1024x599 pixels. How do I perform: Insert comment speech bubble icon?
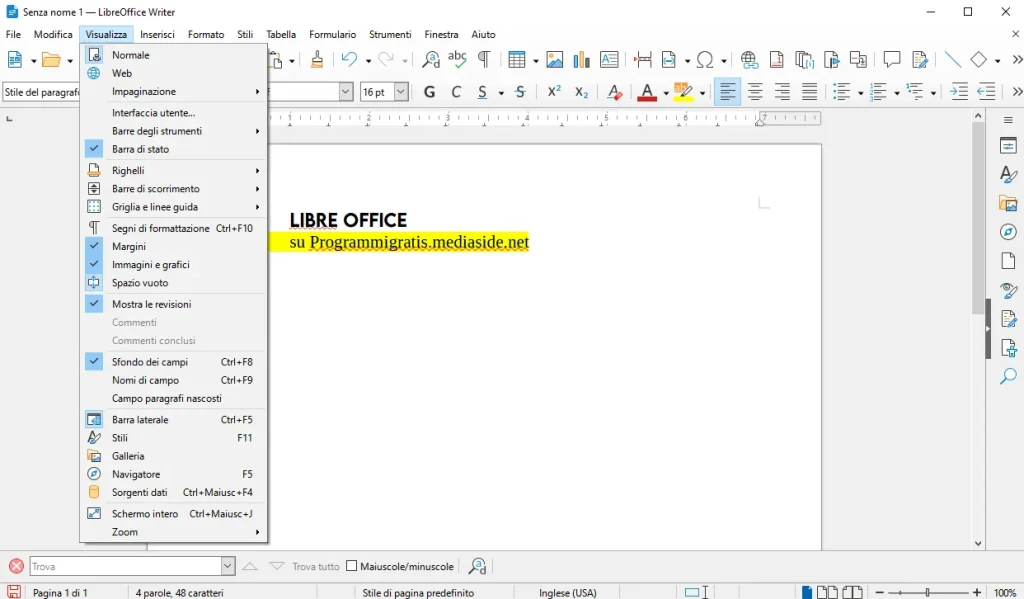[x=891, y=59]
